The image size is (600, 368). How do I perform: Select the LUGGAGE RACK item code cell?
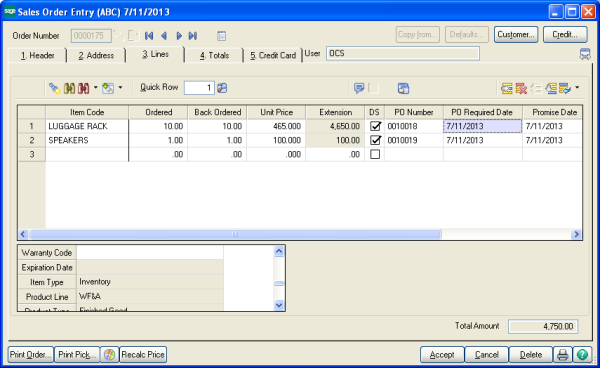tap(87, 126)
